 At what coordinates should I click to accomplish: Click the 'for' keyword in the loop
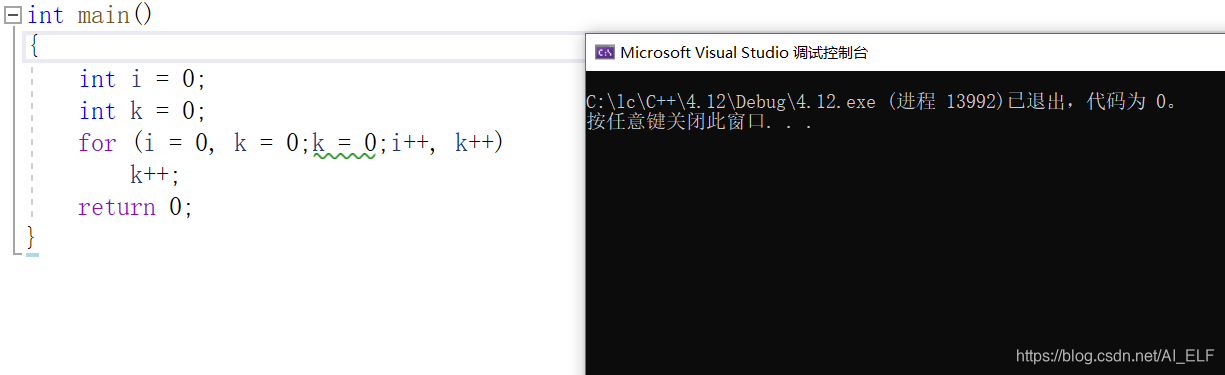tap(97, 144)
